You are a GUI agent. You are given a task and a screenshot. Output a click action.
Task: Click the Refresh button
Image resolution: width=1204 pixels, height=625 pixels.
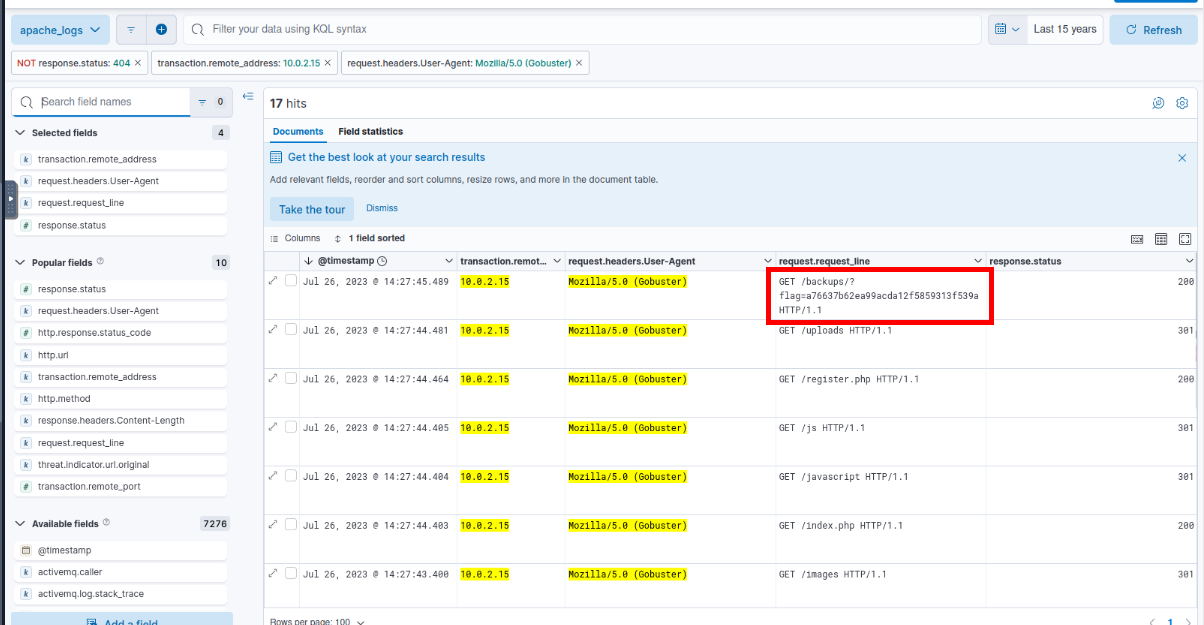point(1153,30)
